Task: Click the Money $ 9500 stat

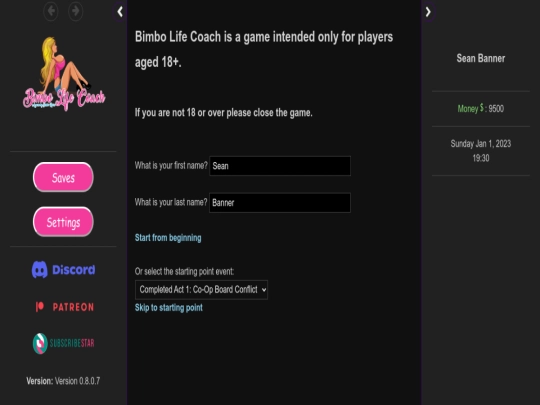Action: coord(481,108)
